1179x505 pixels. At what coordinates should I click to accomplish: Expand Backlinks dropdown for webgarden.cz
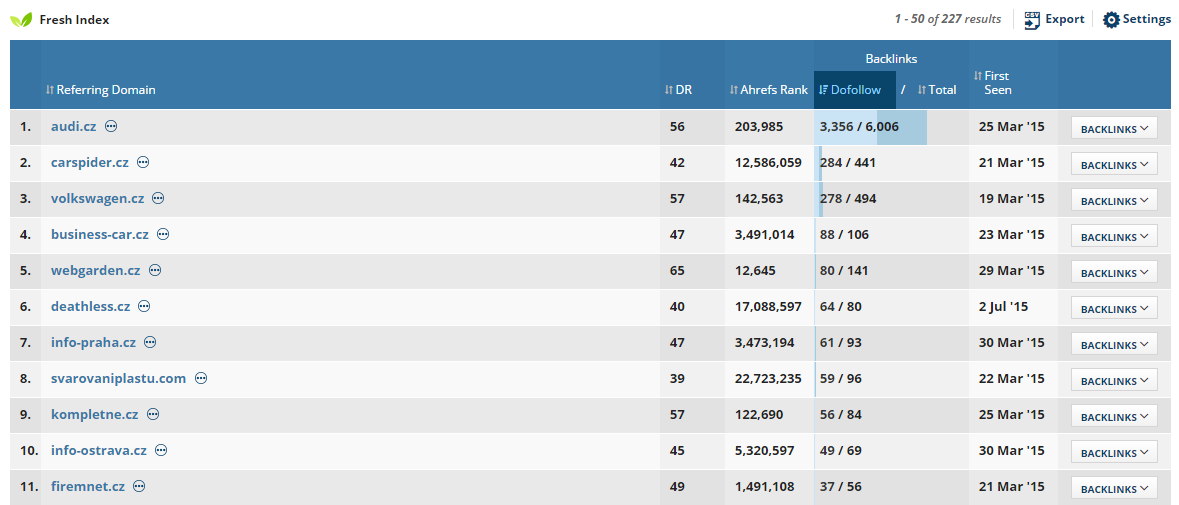tap(1114, 273)
